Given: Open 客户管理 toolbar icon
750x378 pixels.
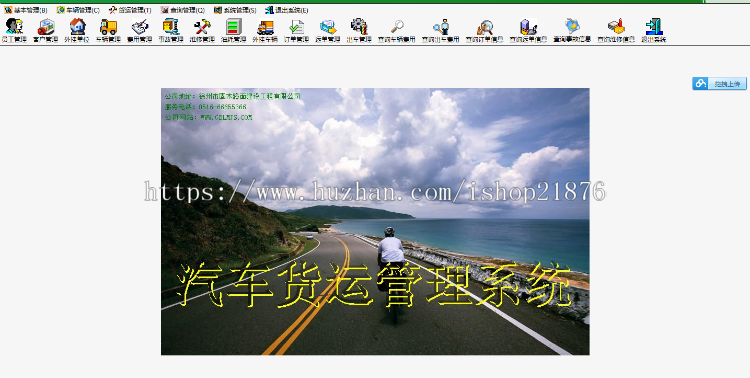Looking at the screenshot, I should pyautogui.click(x=45, y=31).
